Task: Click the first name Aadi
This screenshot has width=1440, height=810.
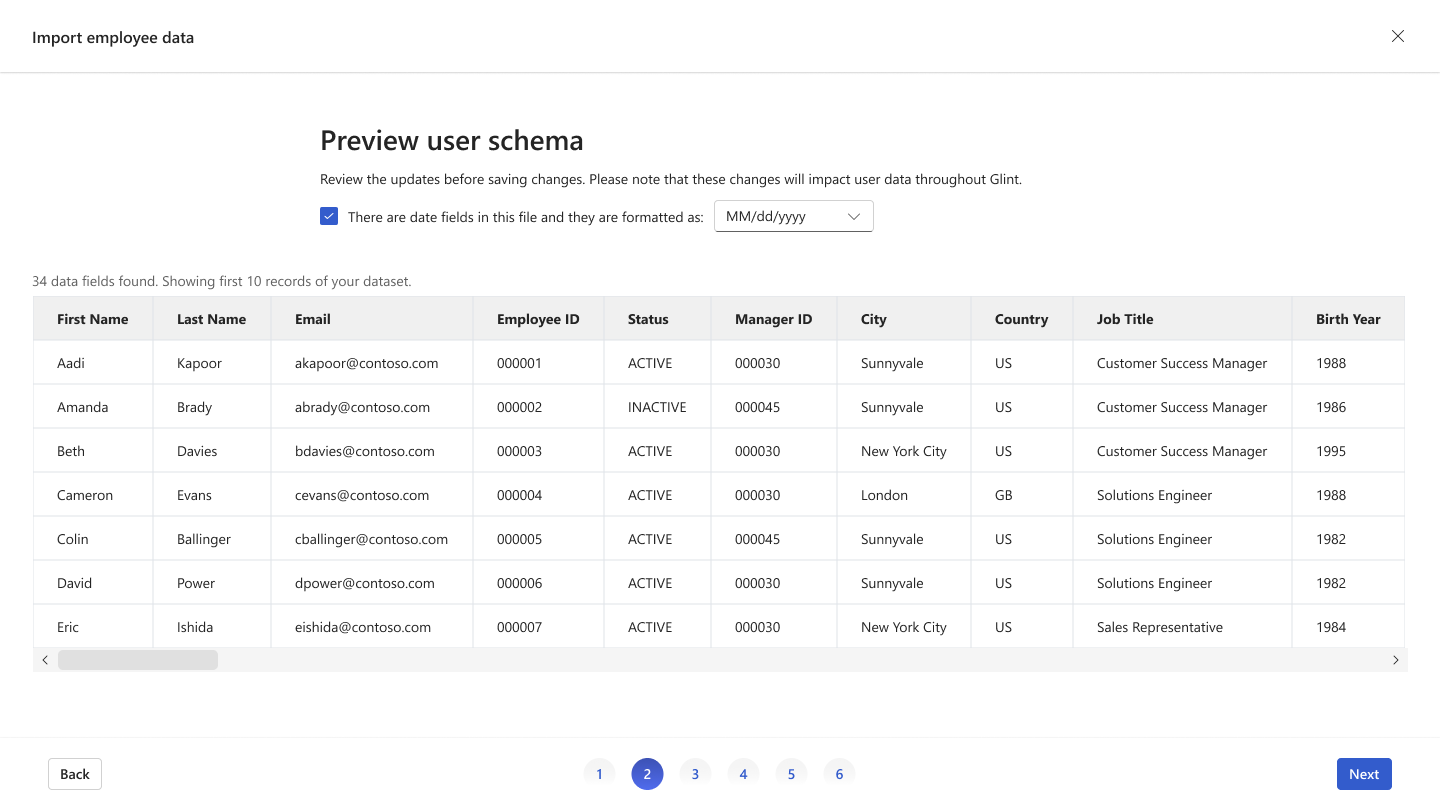Action: (71, 363)
